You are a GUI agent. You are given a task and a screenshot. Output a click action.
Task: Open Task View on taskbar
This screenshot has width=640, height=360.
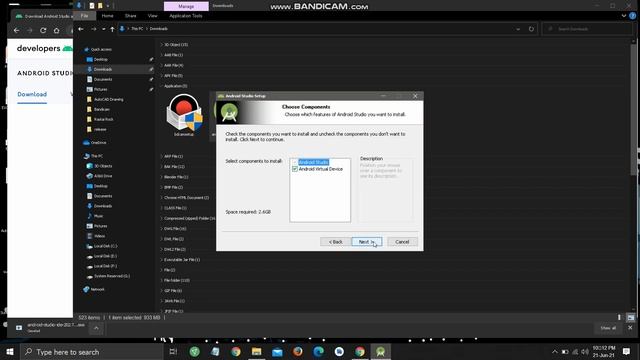pyautogui.click(x=173, y=352)
